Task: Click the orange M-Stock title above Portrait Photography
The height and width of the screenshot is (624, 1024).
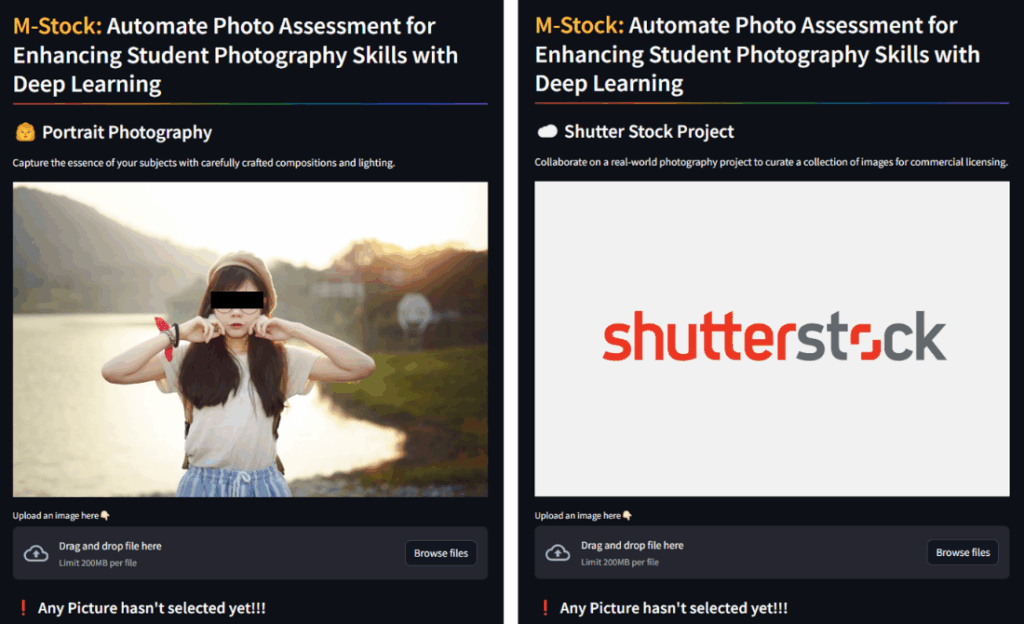Action: pos(57,27)
